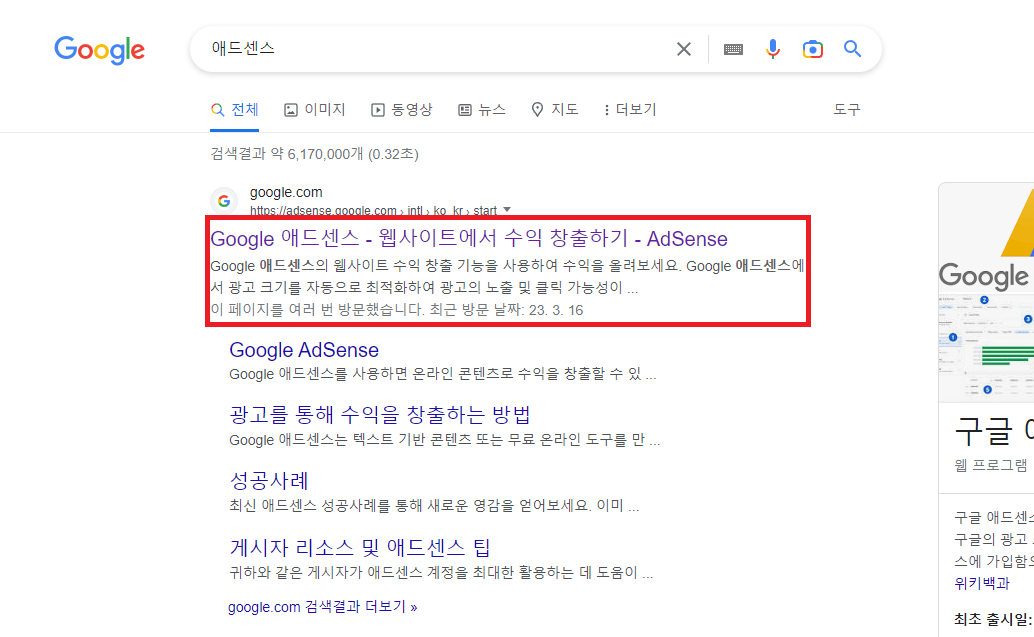Select the 전체 tab
The height and width of the screenshot is (637, 1034).
(x=235, y=109)
